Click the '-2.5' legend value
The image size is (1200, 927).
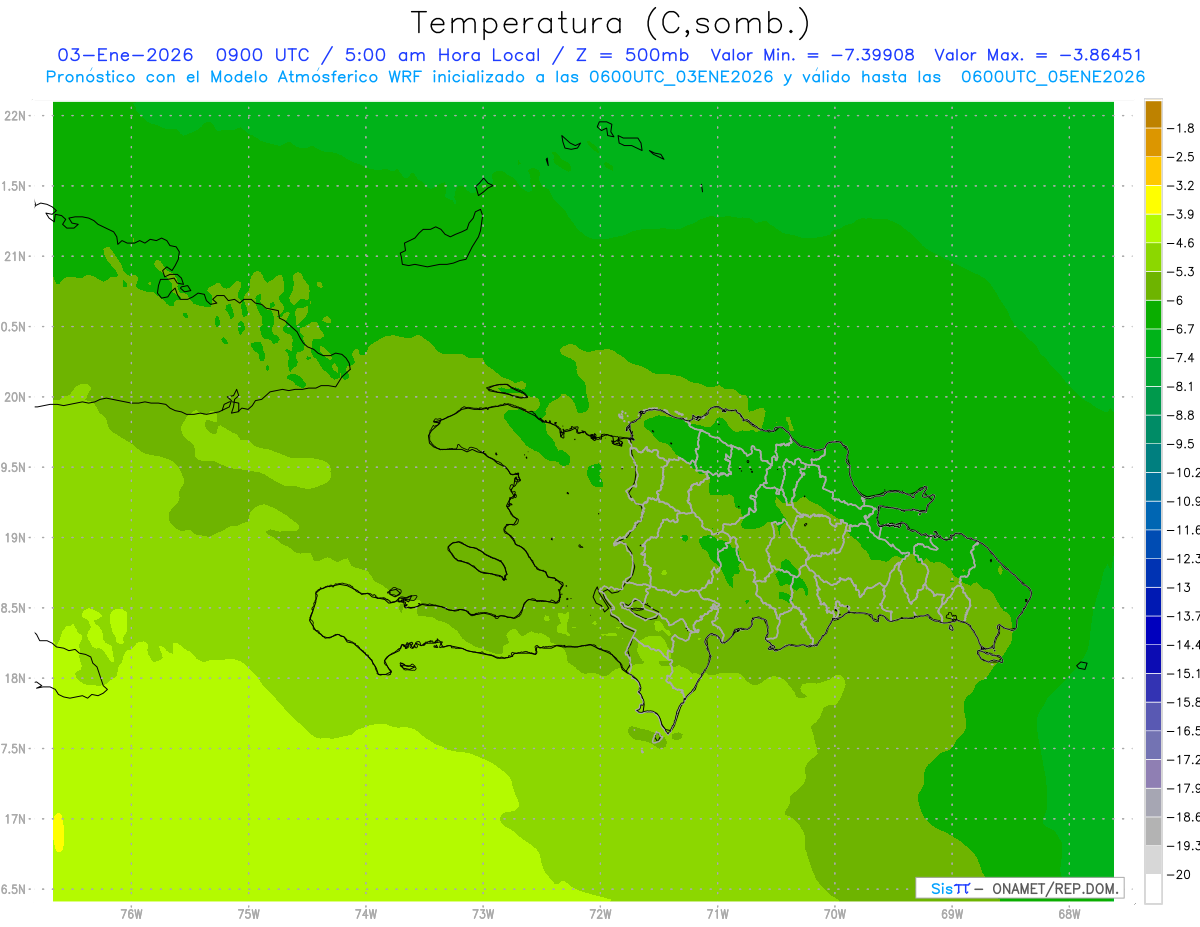[x=1181, y=157]
